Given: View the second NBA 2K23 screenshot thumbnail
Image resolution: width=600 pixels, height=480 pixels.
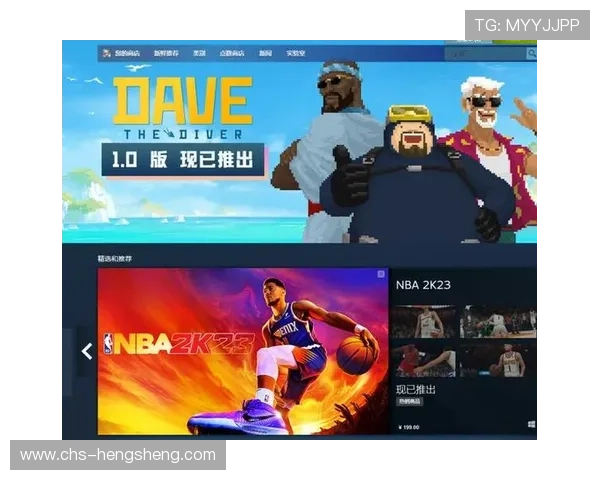Looking at the screenshot, I should coord(498,322).
